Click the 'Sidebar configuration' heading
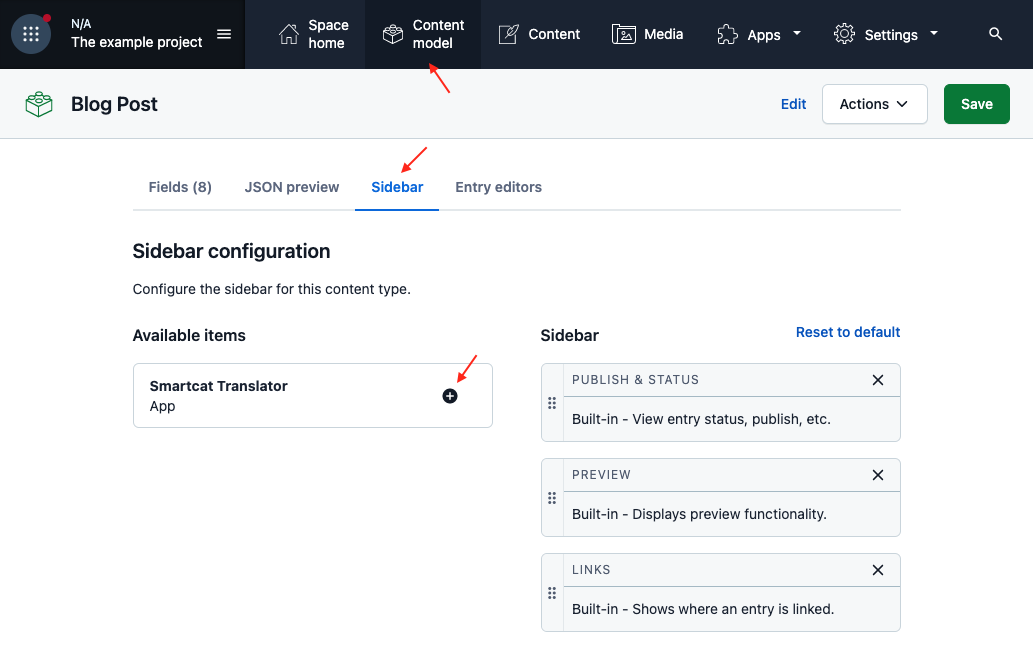The image size is (1033, 646). click(x=231, y=251)
